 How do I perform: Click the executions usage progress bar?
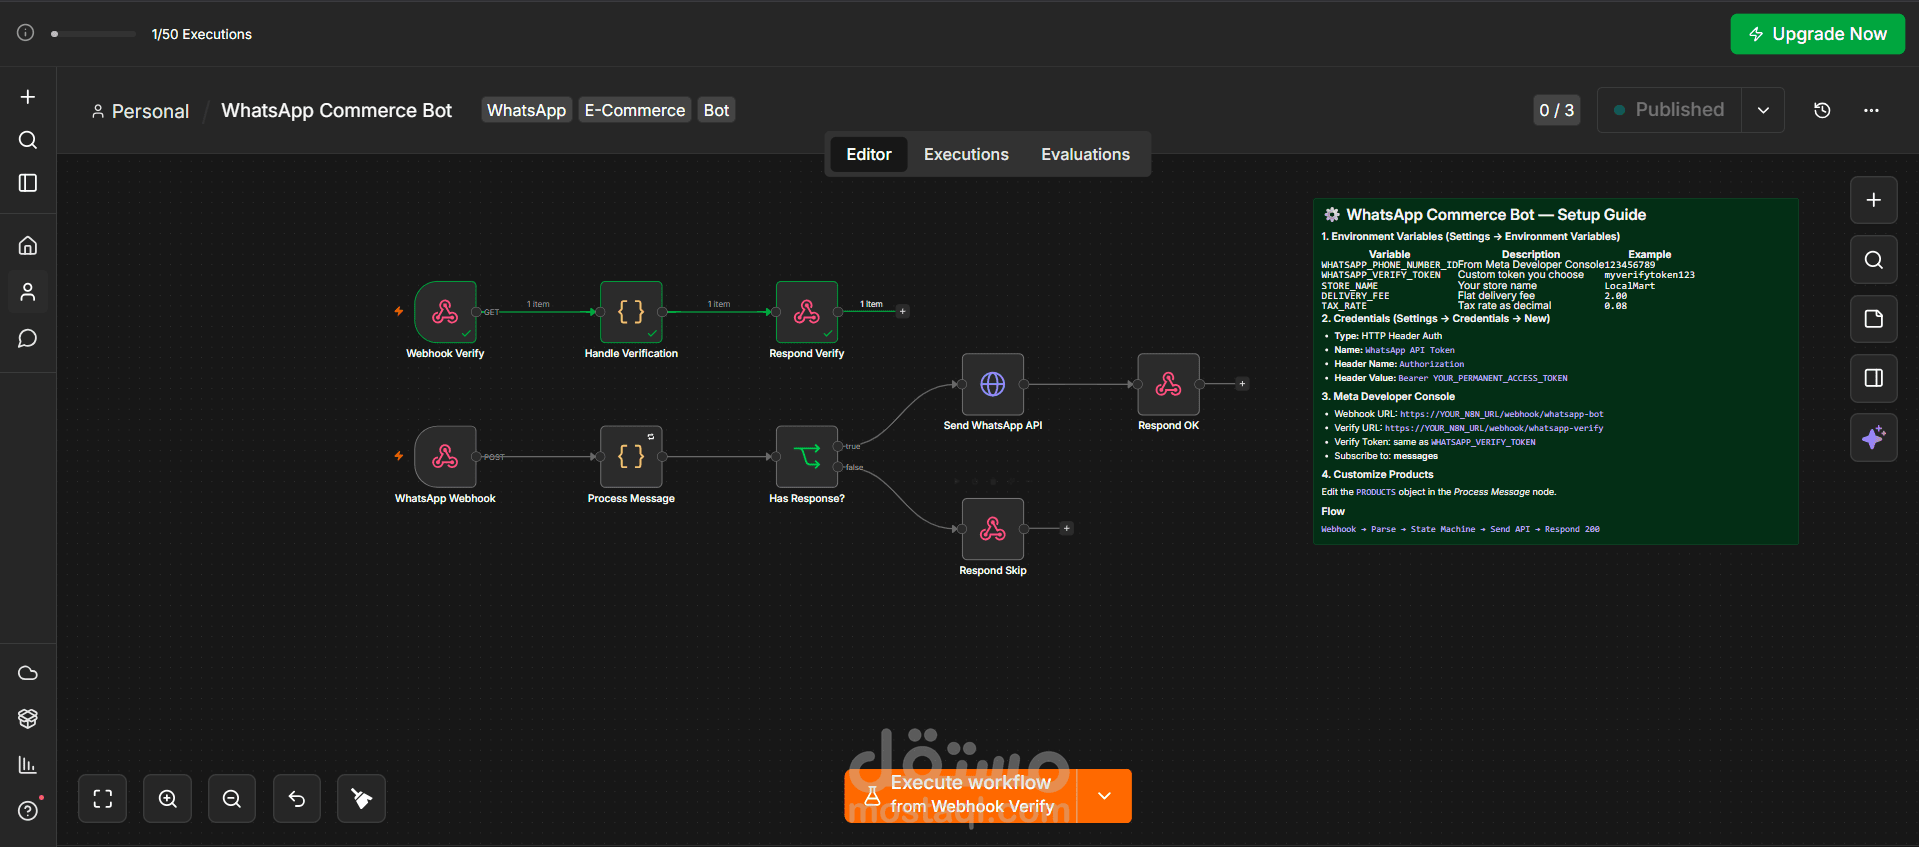tap(93, 34)
